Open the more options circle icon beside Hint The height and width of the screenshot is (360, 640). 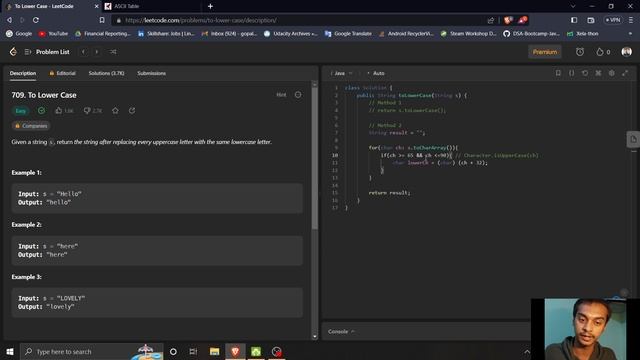coord(298,95)
